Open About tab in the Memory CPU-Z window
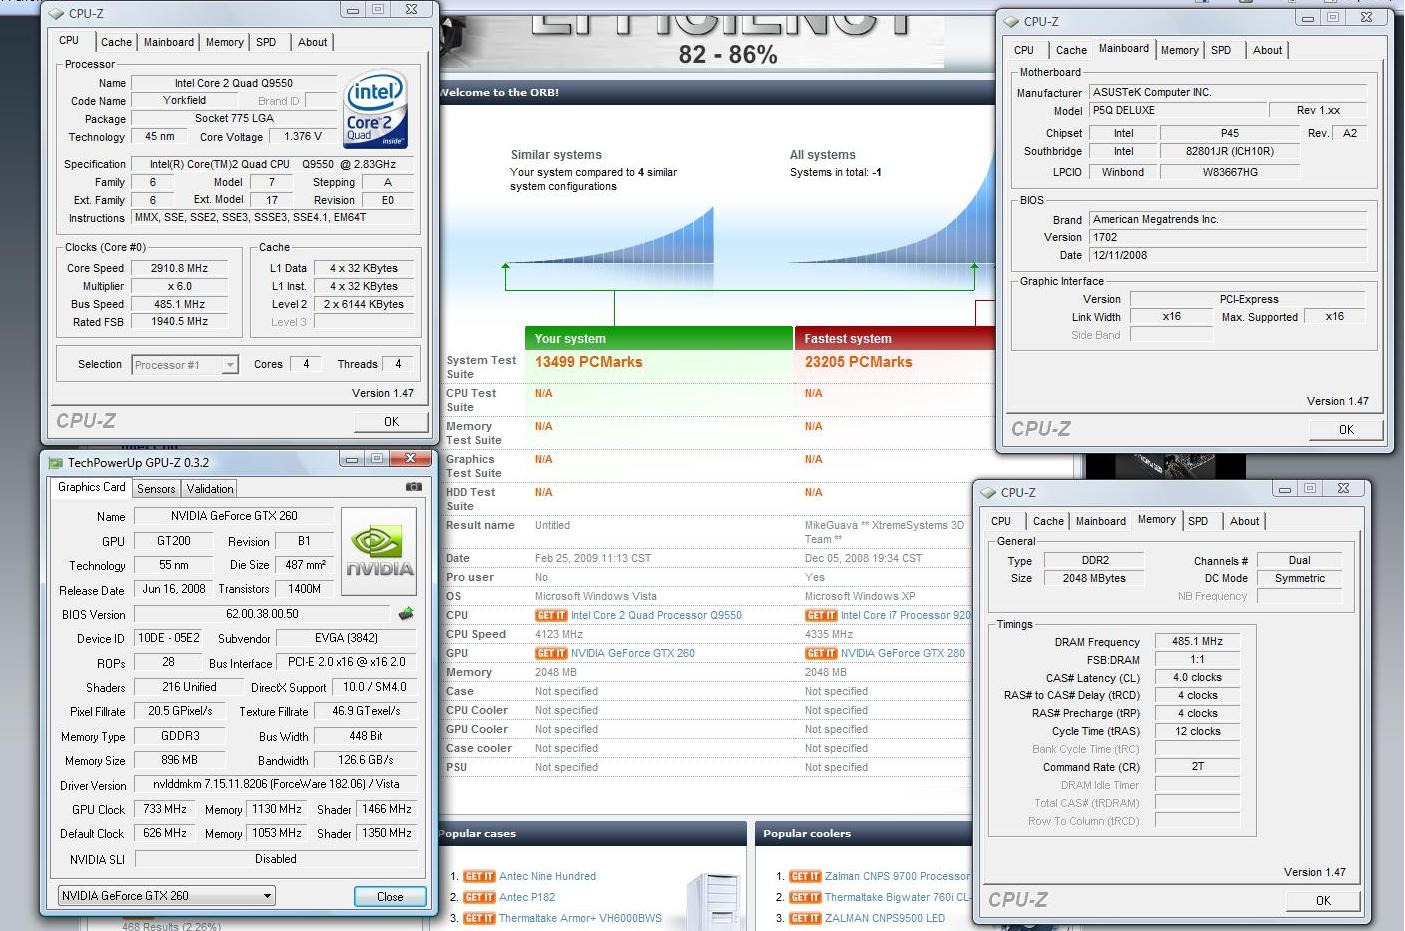The height and width of the screenshot is (931, 1405). click(x=1244, y=521)
